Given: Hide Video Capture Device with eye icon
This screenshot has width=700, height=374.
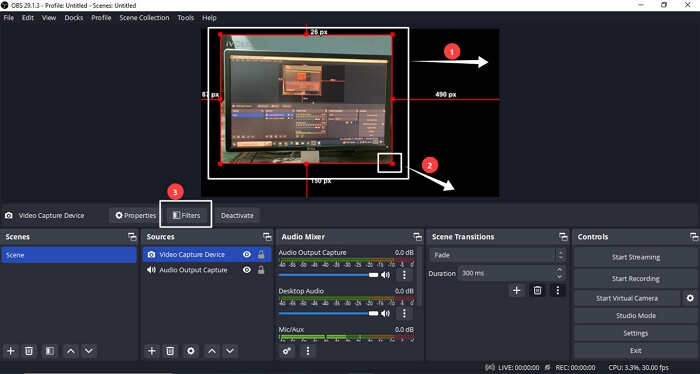Looking at the screenshot, I should pos(246,254).
